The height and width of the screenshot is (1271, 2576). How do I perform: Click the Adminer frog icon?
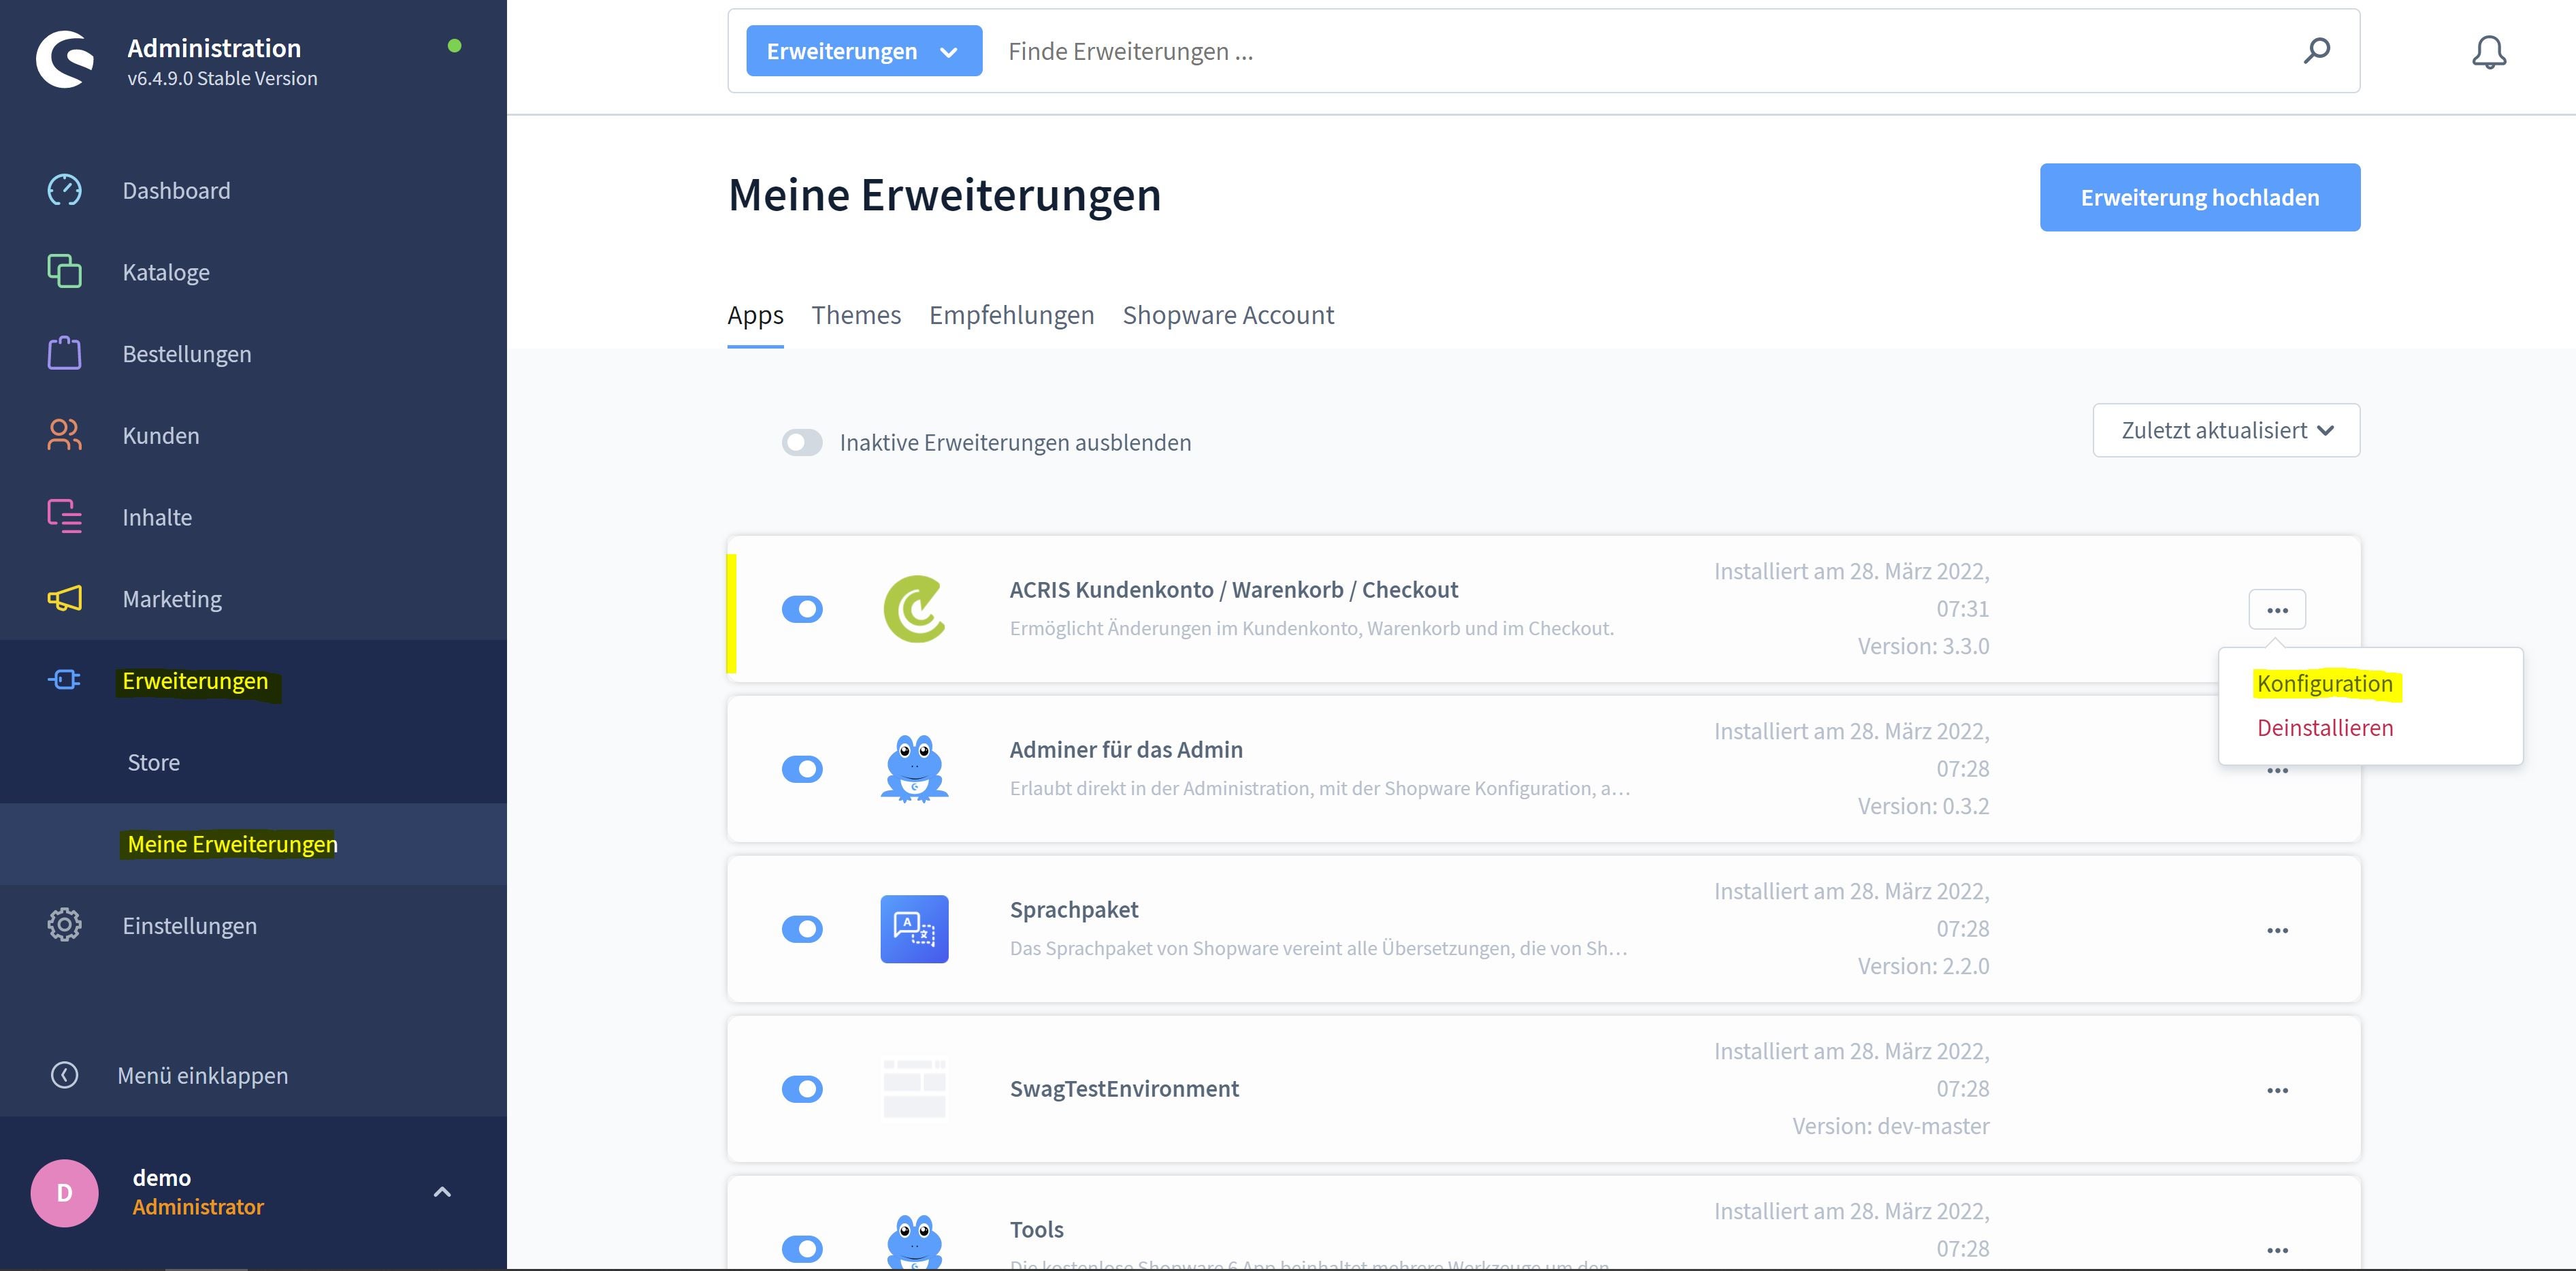[x=914, y=768]
